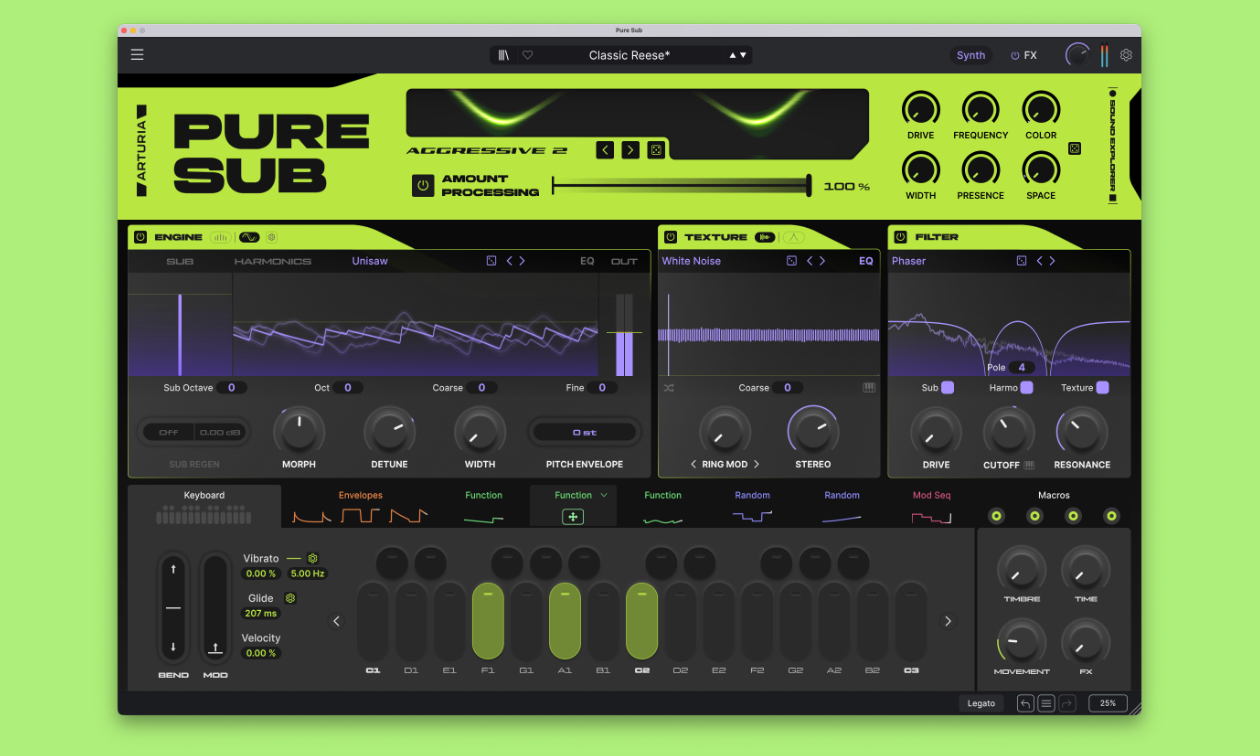This screenshot has width=1260, height=756.
Task: Switch to the Synth view
Action: coord(971,56)
